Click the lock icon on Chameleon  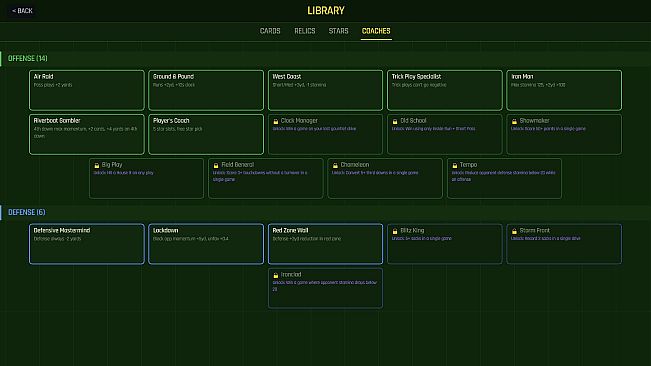(x=335, y=165)
